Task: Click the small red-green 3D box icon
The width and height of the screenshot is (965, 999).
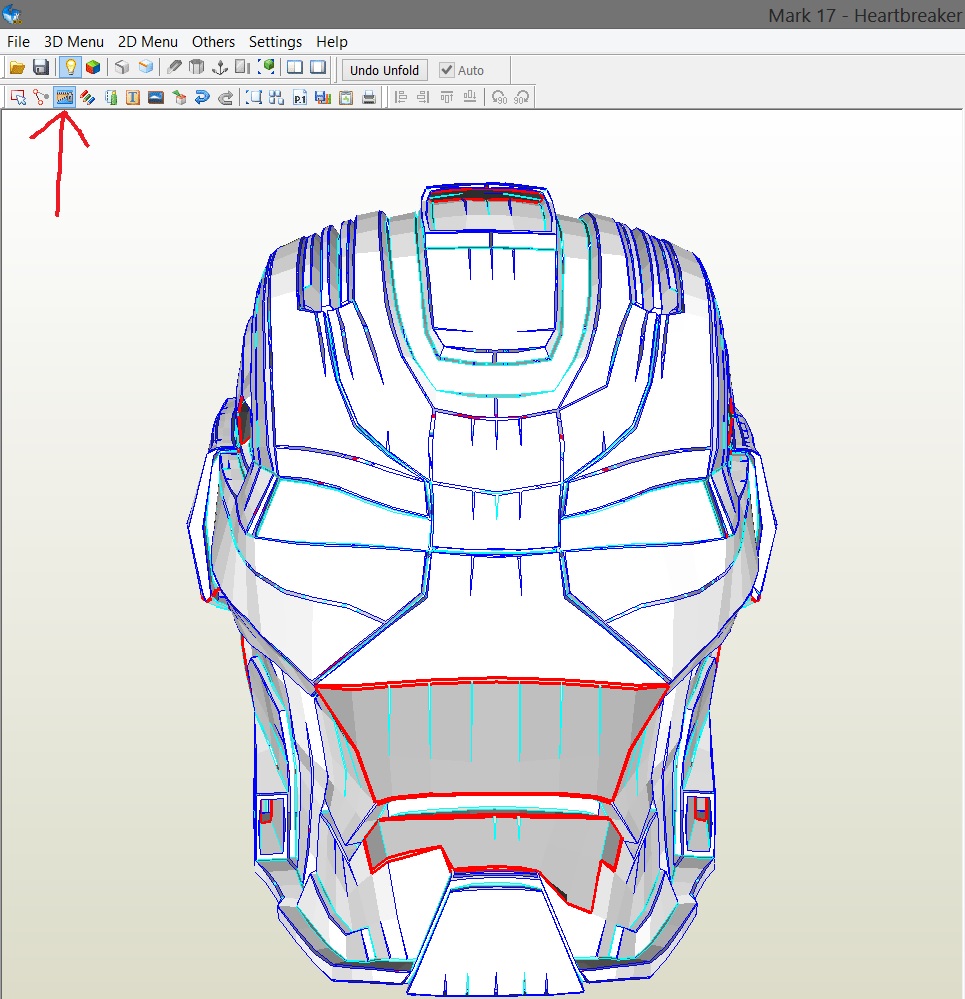Action: (179, 97)
